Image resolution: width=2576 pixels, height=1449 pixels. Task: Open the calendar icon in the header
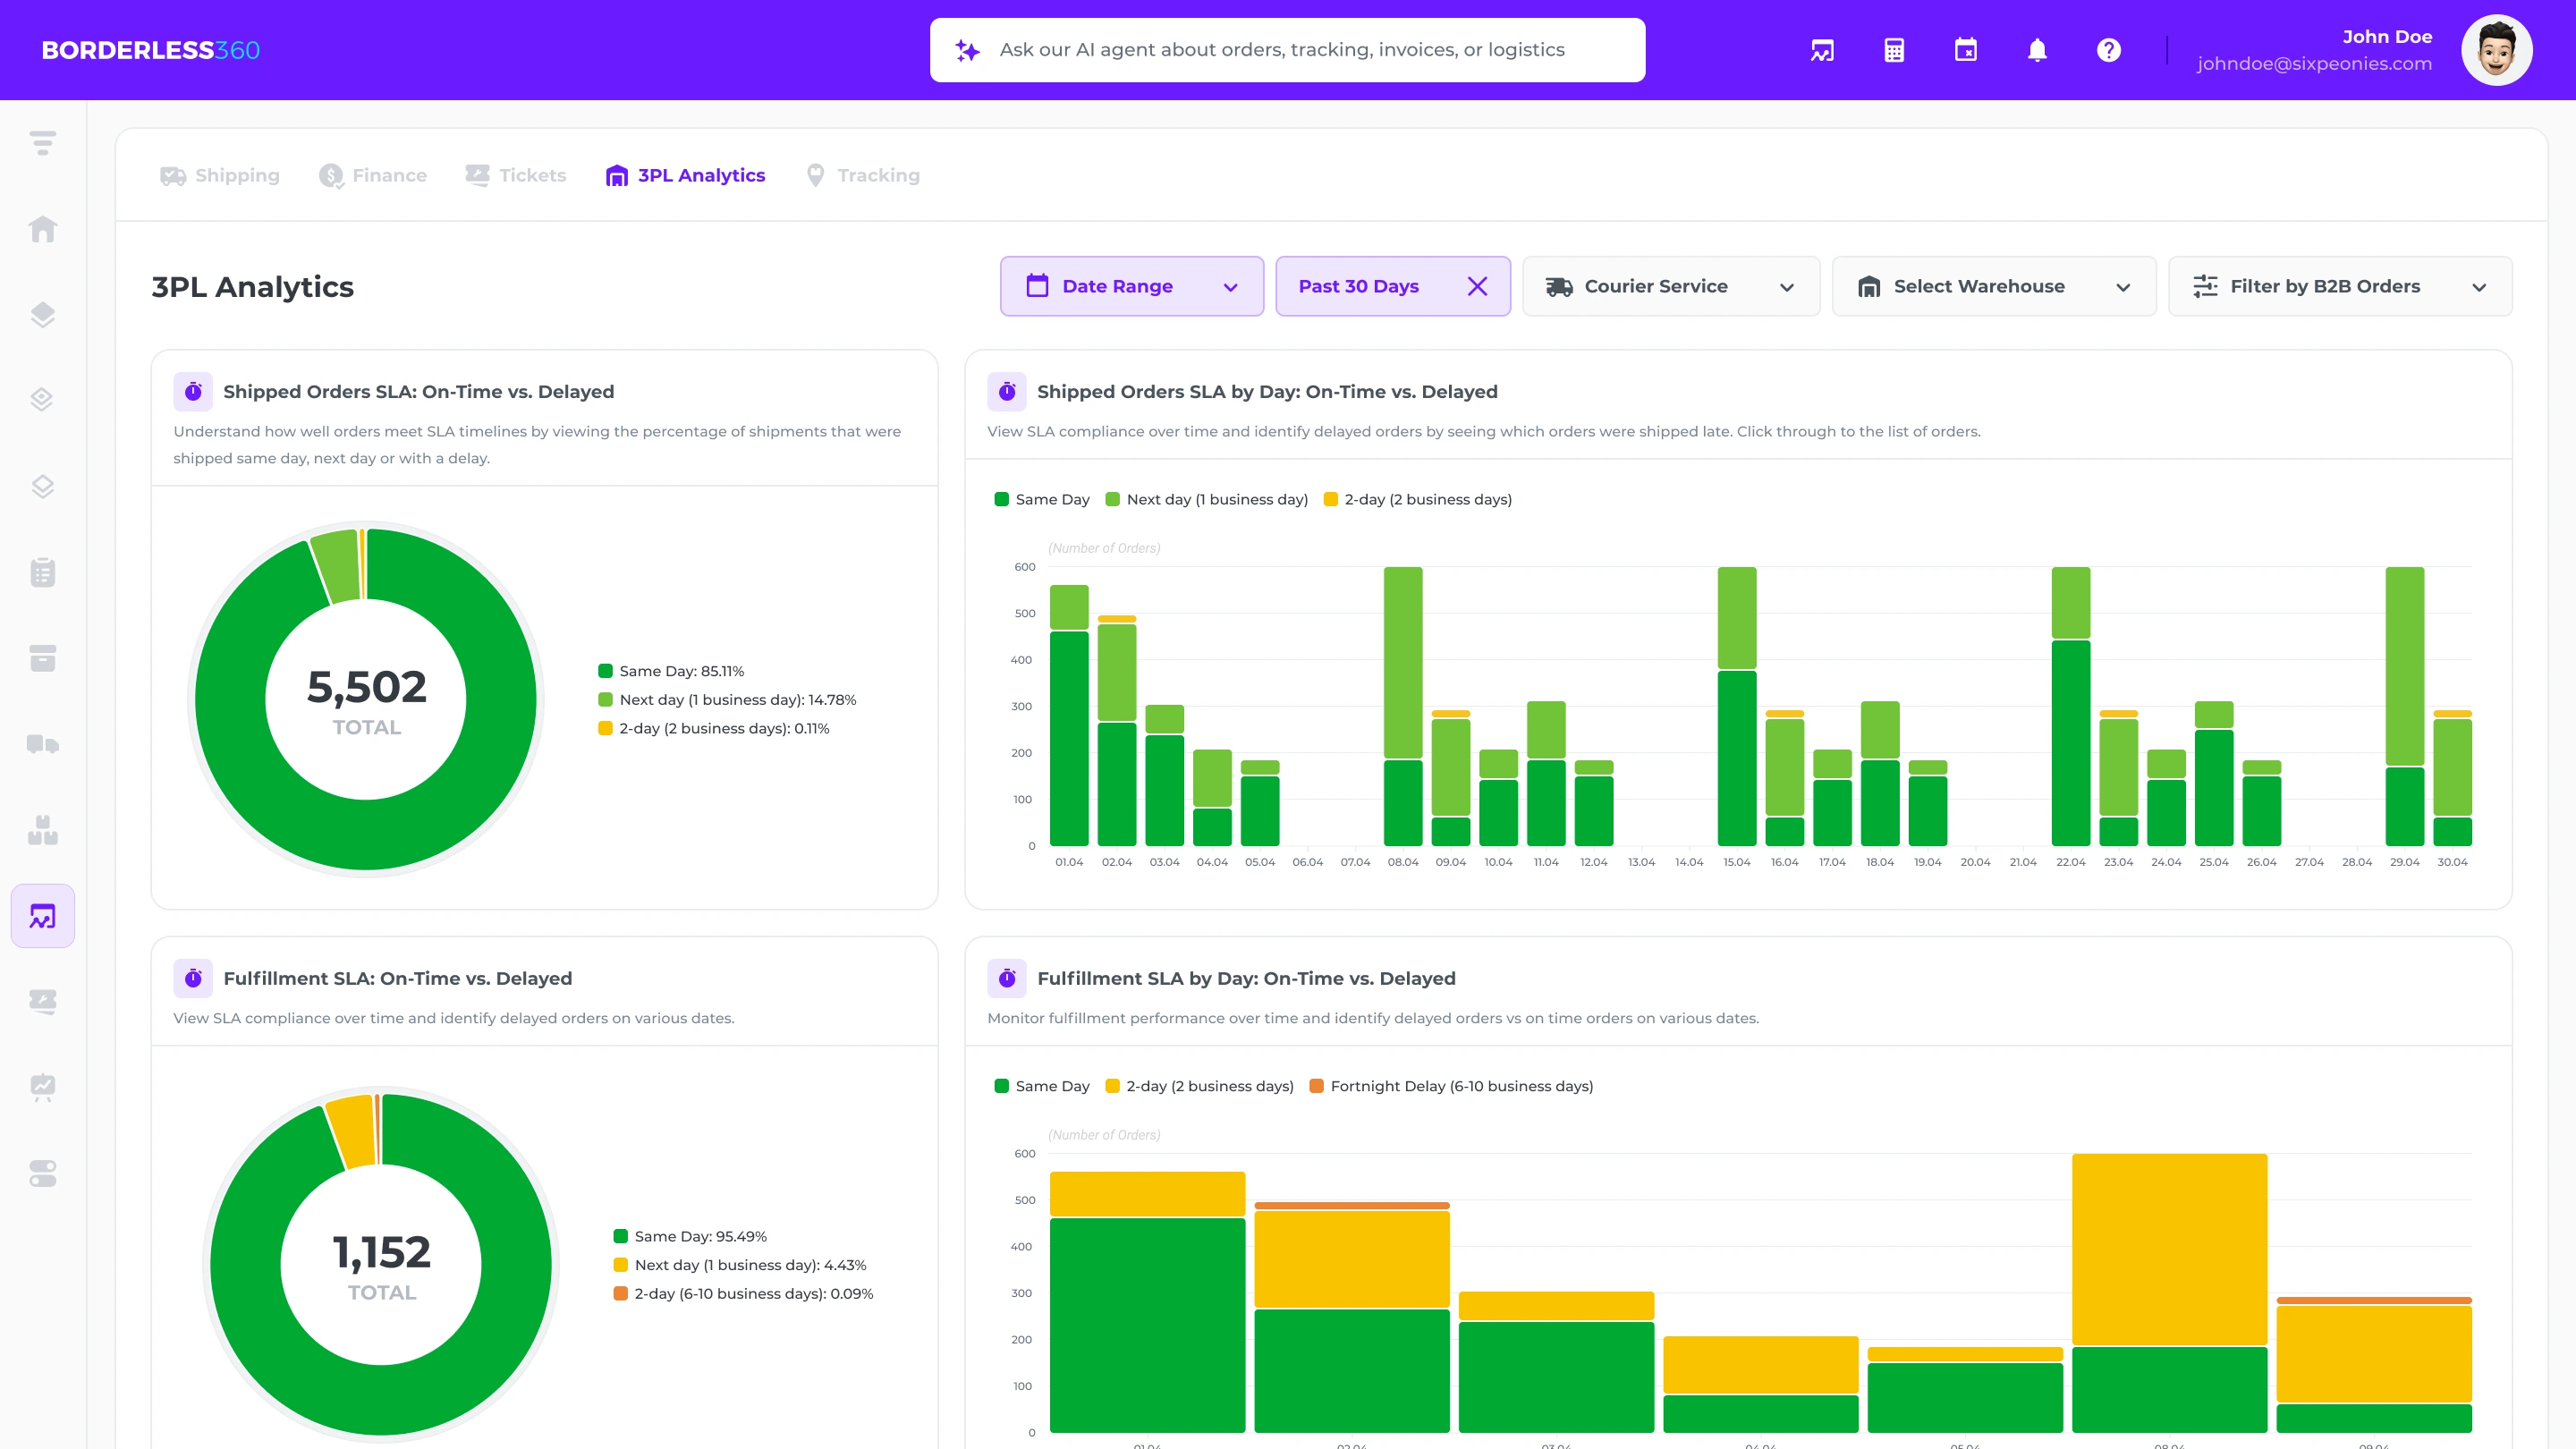tap(1965, 50)
